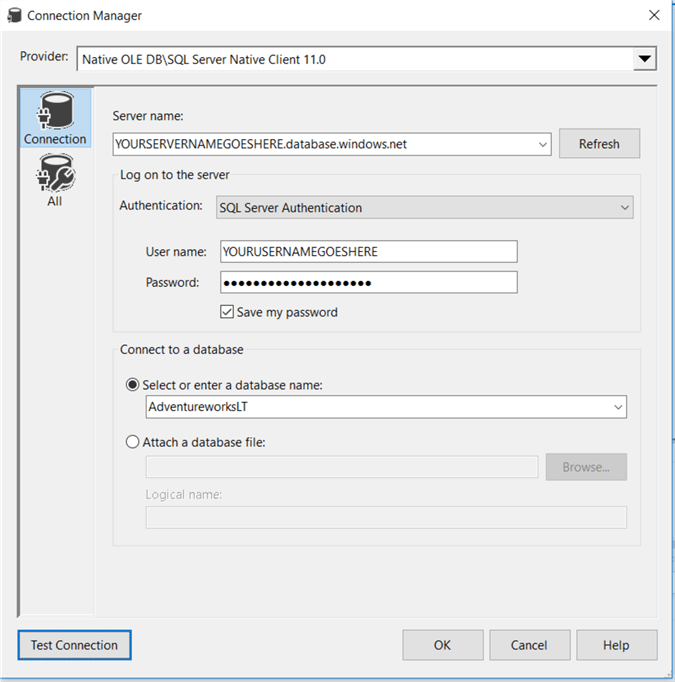Click the Server name text box
This screenshot has width=675, height=682.
325,144
